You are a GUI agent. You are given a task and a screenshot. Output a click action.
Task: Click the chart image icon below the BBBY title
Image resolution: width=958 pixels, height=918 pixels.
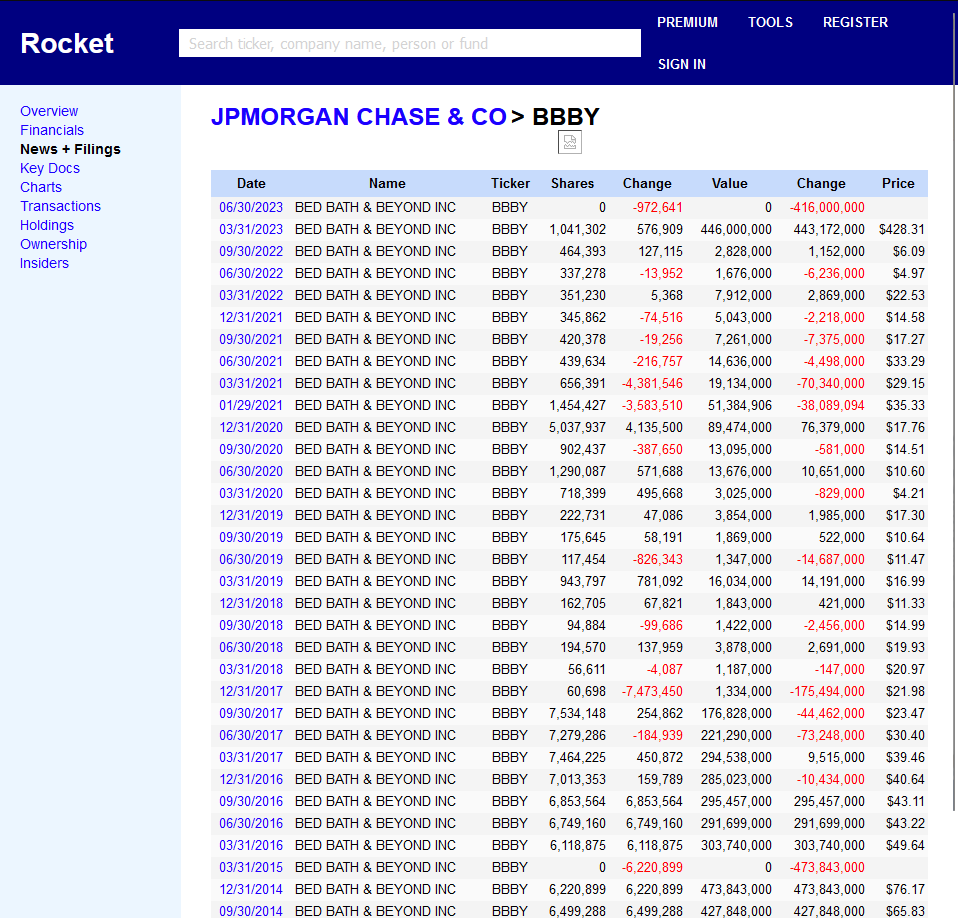569,142
